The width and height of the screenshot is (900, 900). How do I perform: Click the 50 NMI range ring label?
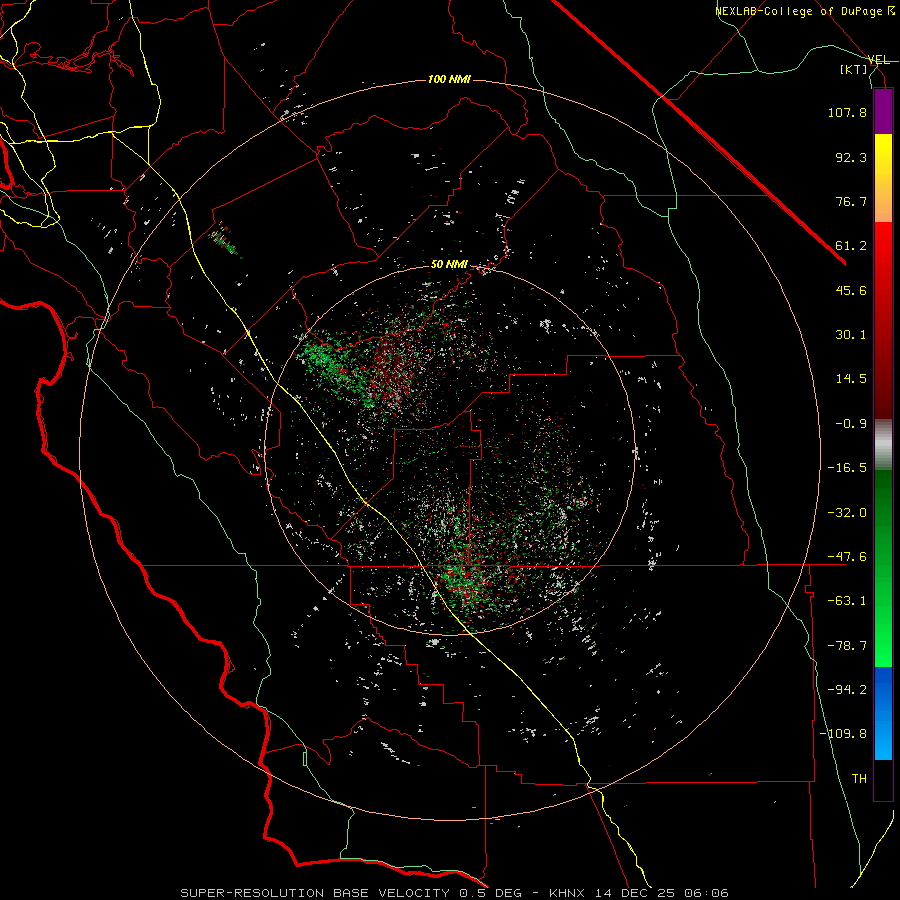(449, 265)
